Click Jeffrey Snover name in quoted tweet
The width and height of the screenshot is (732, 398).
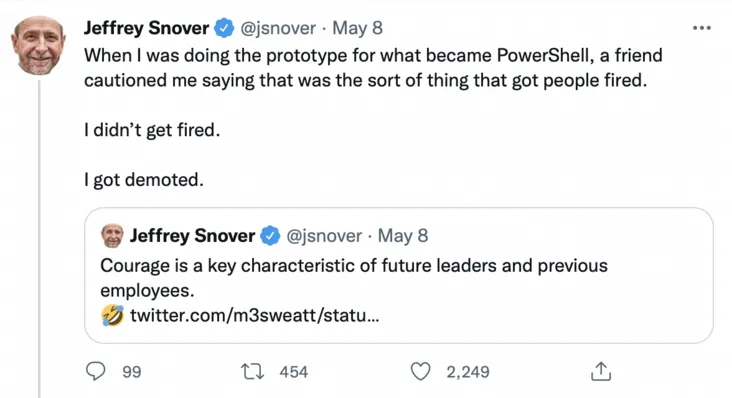tap(192, 236)
